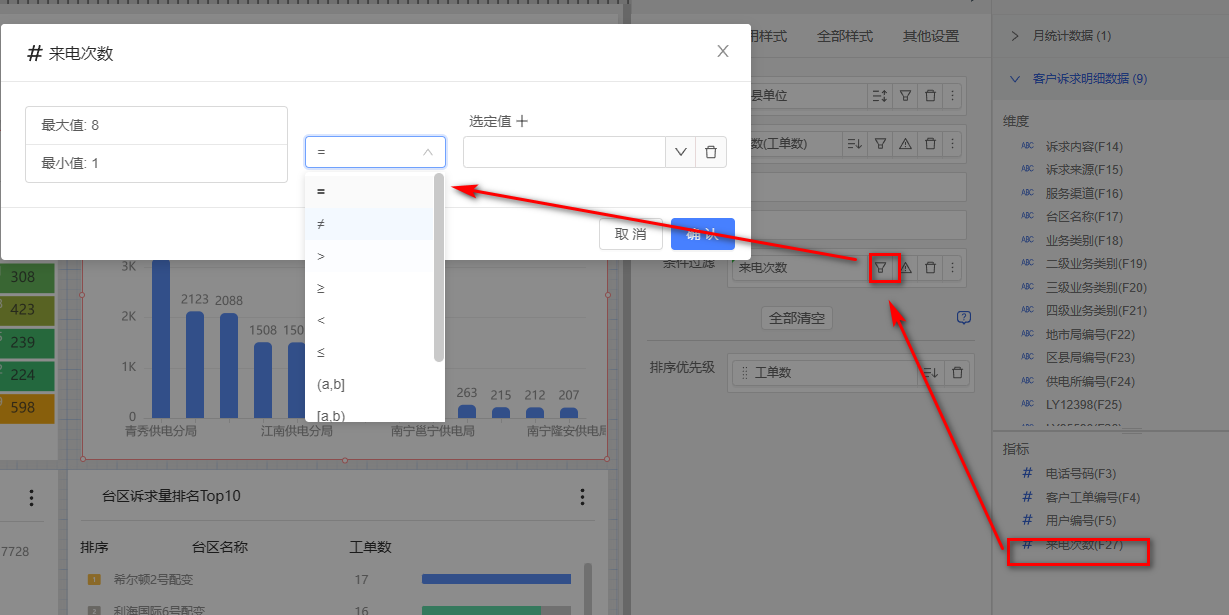1229x615 pixels.
Task: Click the filter icon on 来电次数 row
Action: [881, 267]
